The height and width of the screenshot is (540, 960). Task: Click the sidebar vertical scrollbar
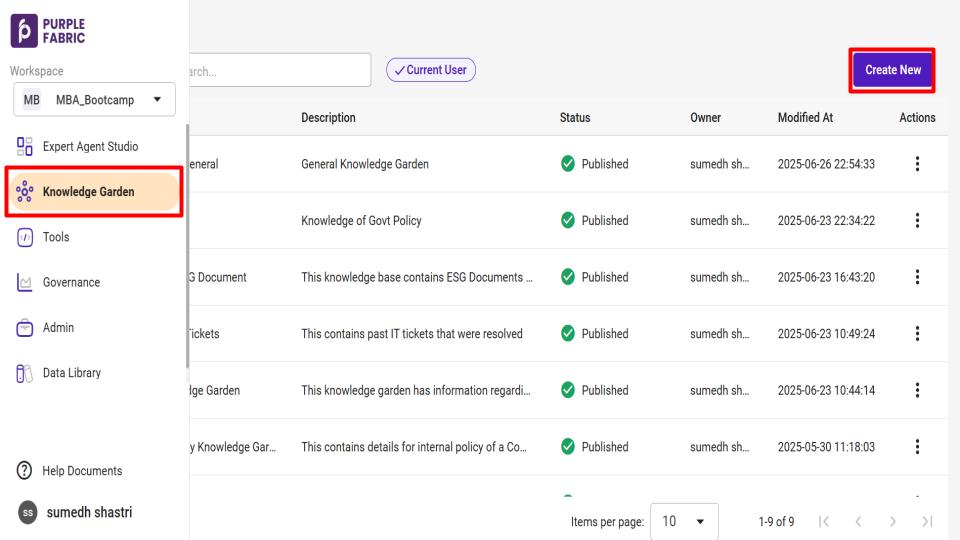[187, 250]
